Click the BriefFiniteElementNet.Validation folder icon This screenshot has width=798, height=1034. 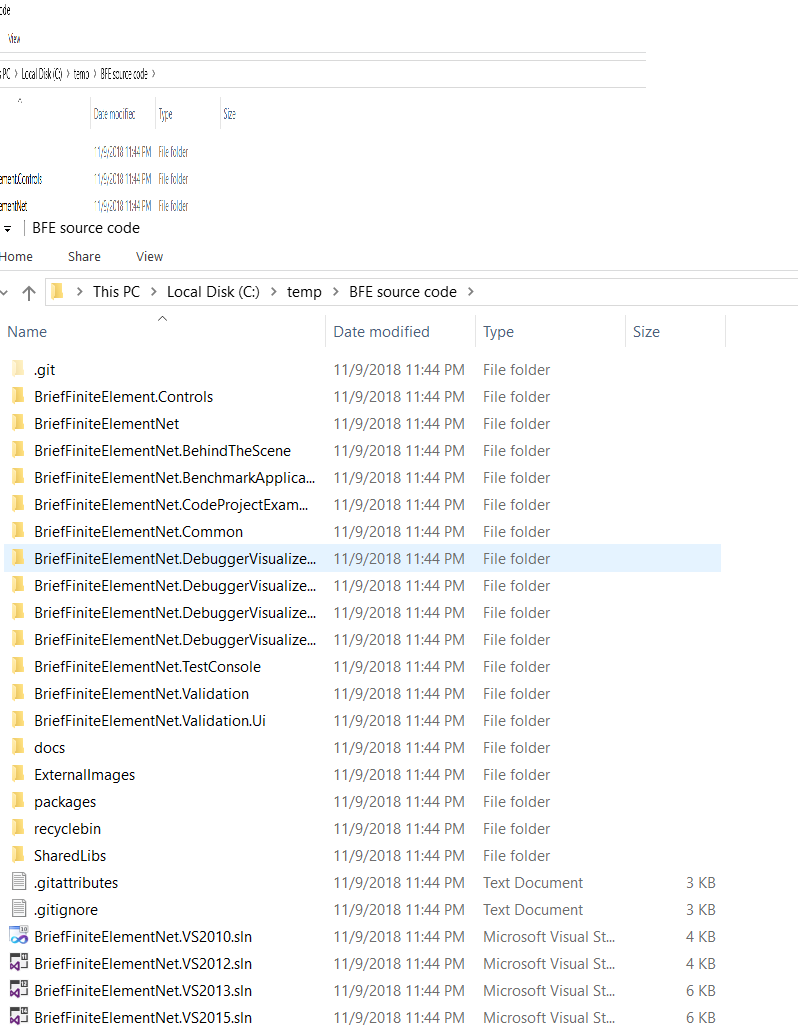point(18,693)
